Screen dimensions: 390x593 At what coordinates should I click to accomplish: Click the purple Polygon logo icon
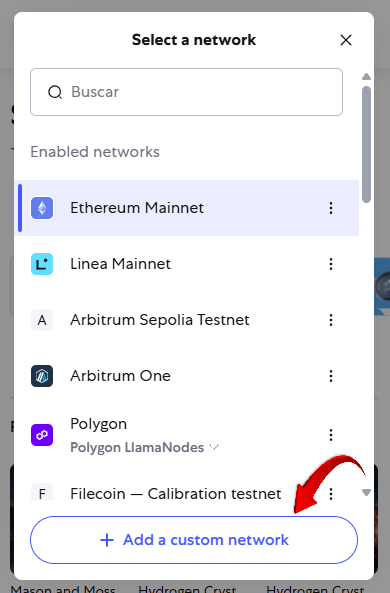pyautogui.click(x=42, y=435)
